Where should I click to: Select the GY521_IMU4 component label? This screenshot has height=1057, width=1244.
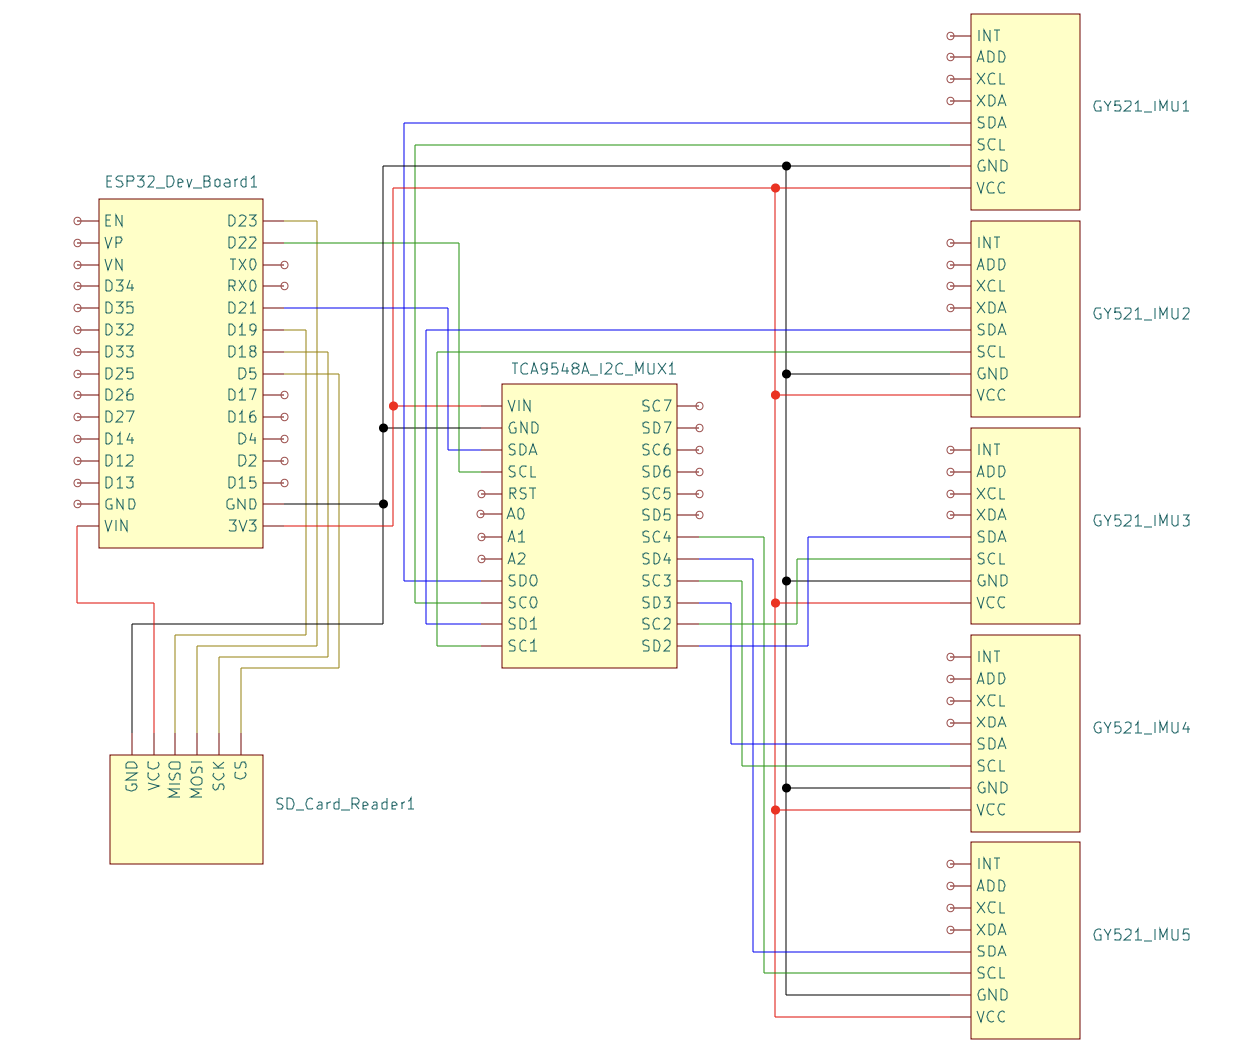[1141, 728]
